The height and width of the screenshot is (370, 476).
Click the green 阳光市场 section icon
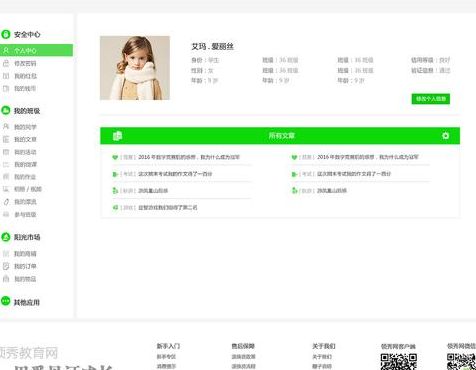pyautogui.click(x=6, y=237)
